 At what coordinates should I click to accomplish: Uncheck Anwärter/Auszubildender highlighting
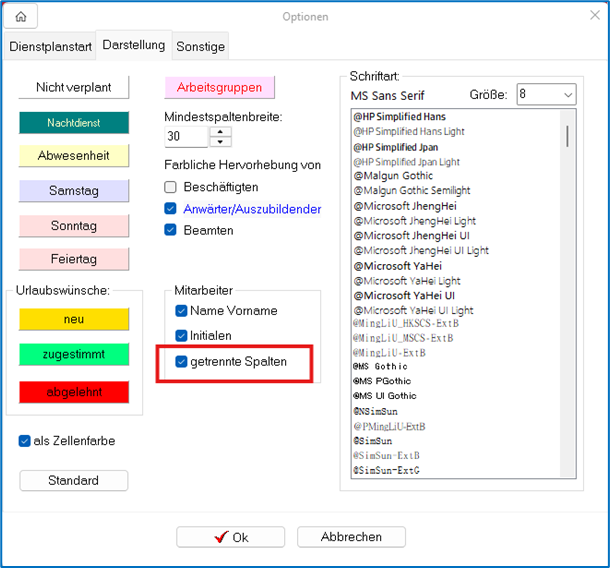[x=170, y=209]
